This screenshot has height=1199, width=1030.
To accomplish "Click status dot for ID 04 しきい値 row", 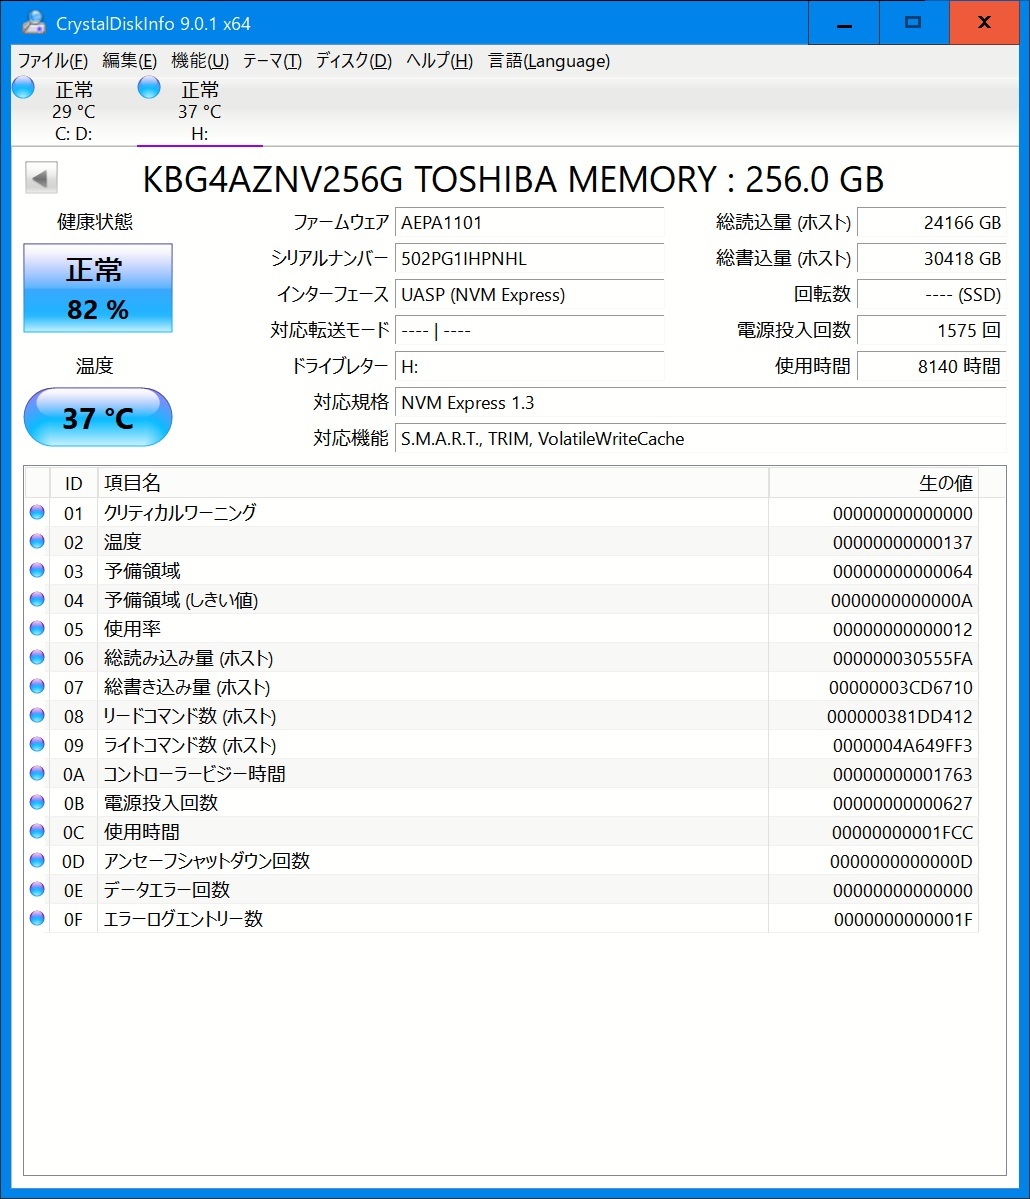I will pos(37,600).
